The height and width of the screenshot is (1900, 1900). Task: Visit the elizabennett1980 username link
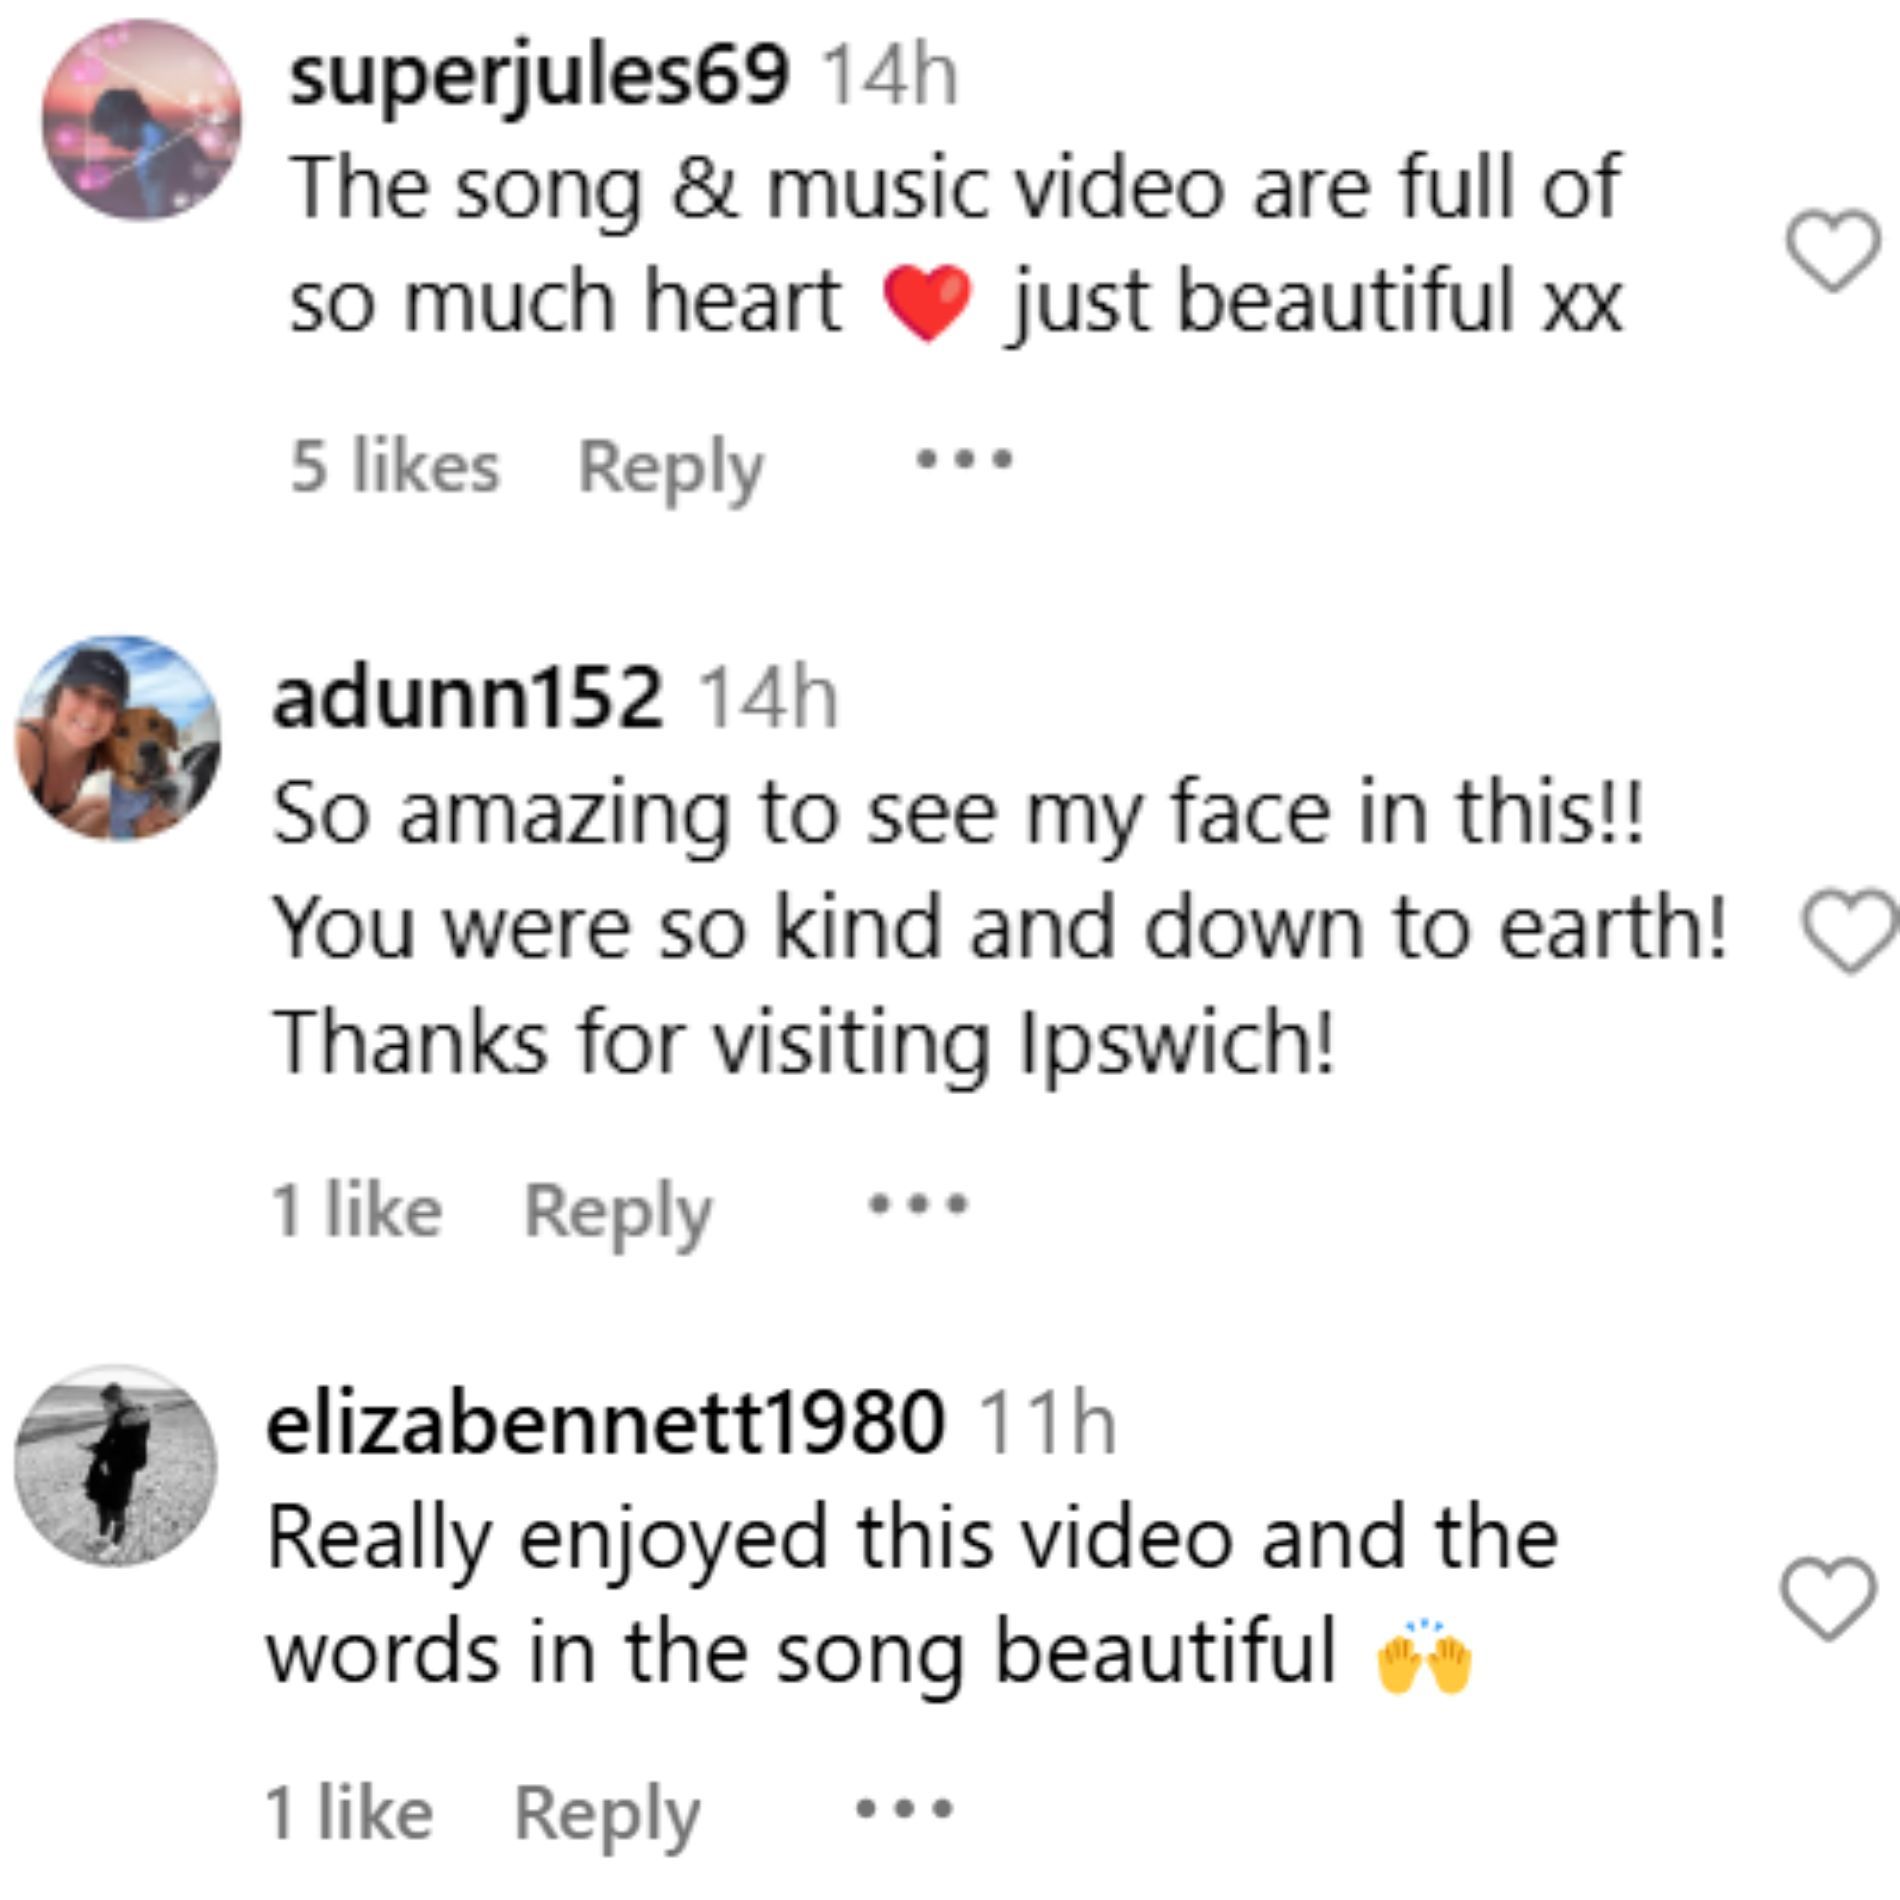point(605,1424)
